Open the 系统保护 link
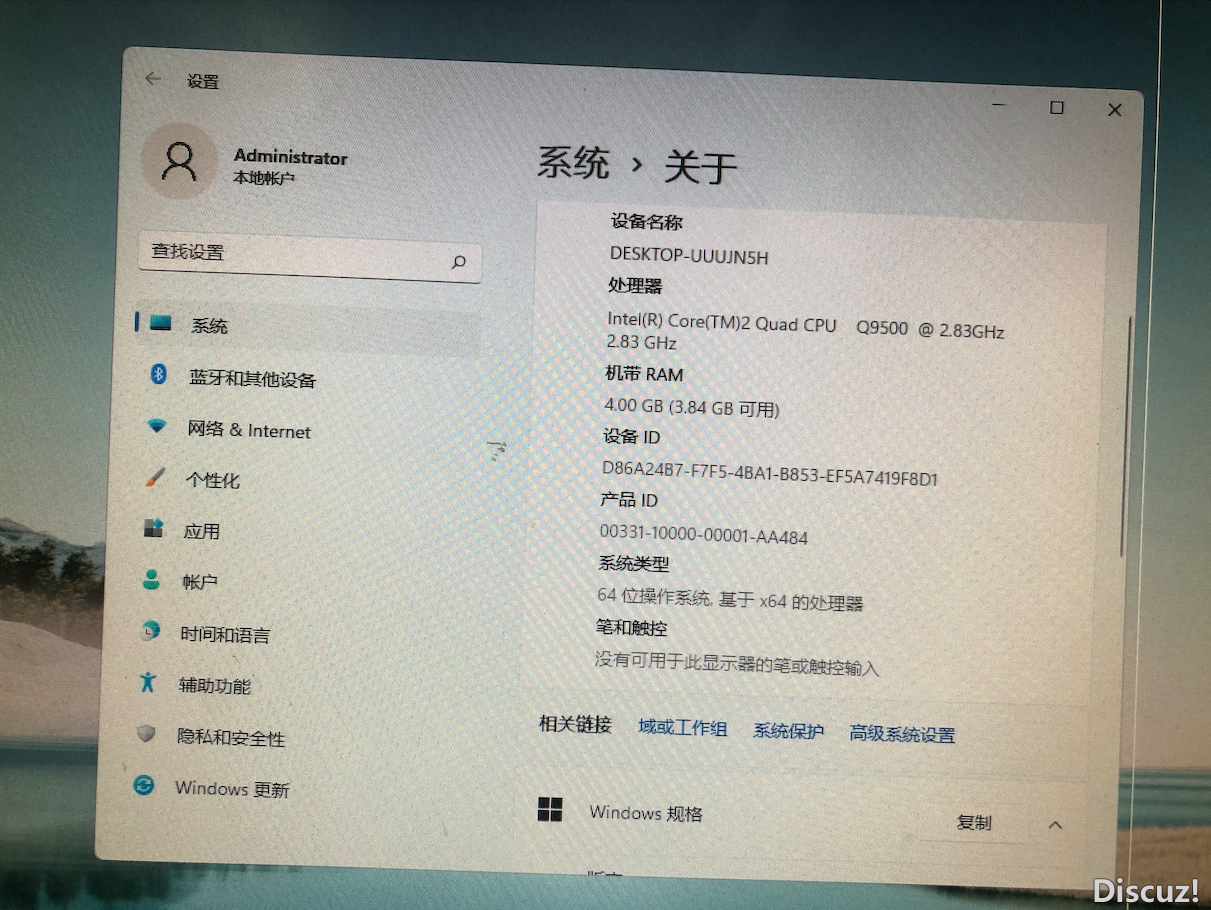The height and width of the screenshot is (910, 1211). [x=789, y=731]
